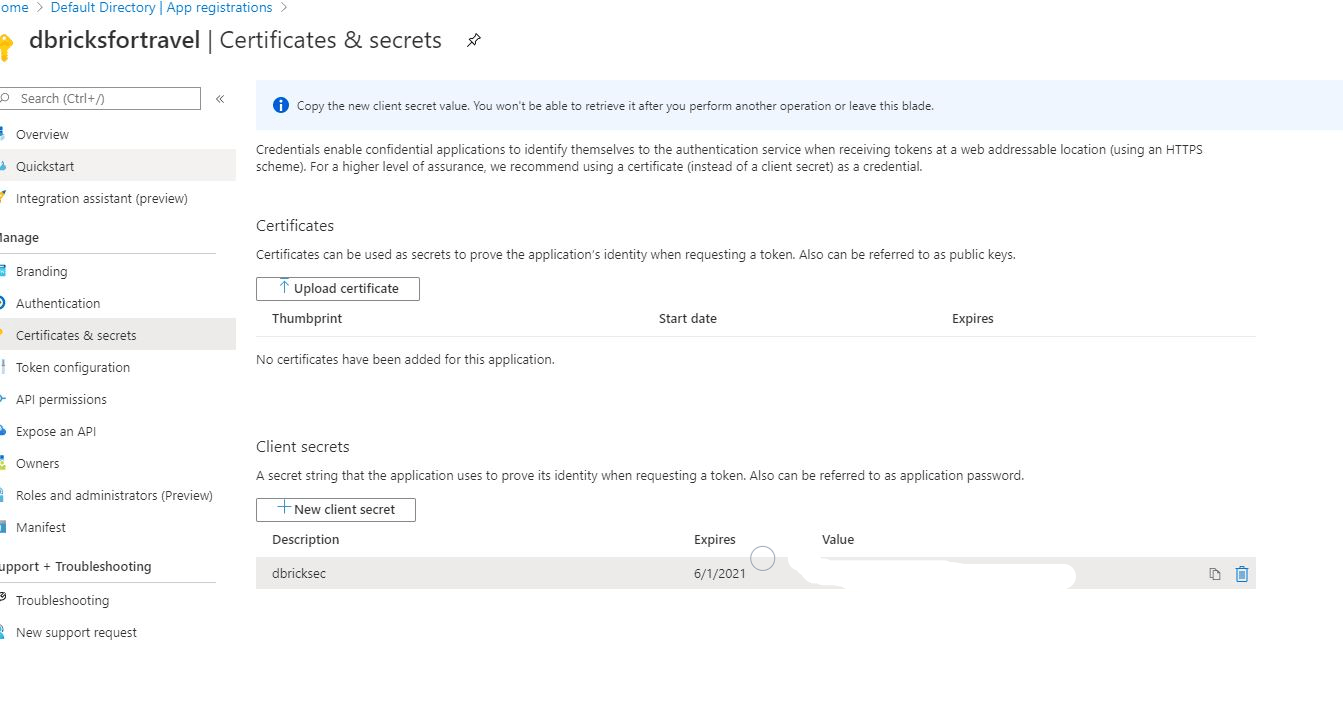Image resolution: width=1343 pixels, height=716 pixels.
Task: Open Expose an API page
Action: (x=56, y=432)
